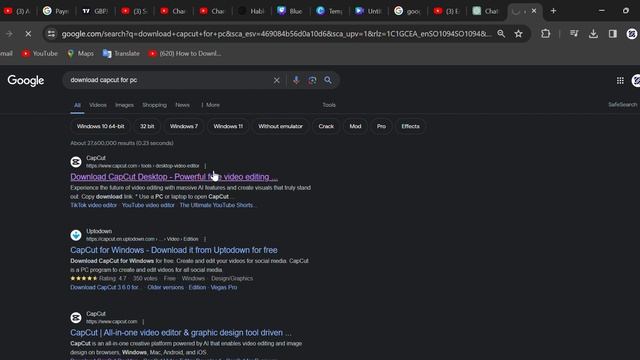Open the media control icon in toolbar
The width and height of the screenshot is (640, 360).
[x=574, y=34]
